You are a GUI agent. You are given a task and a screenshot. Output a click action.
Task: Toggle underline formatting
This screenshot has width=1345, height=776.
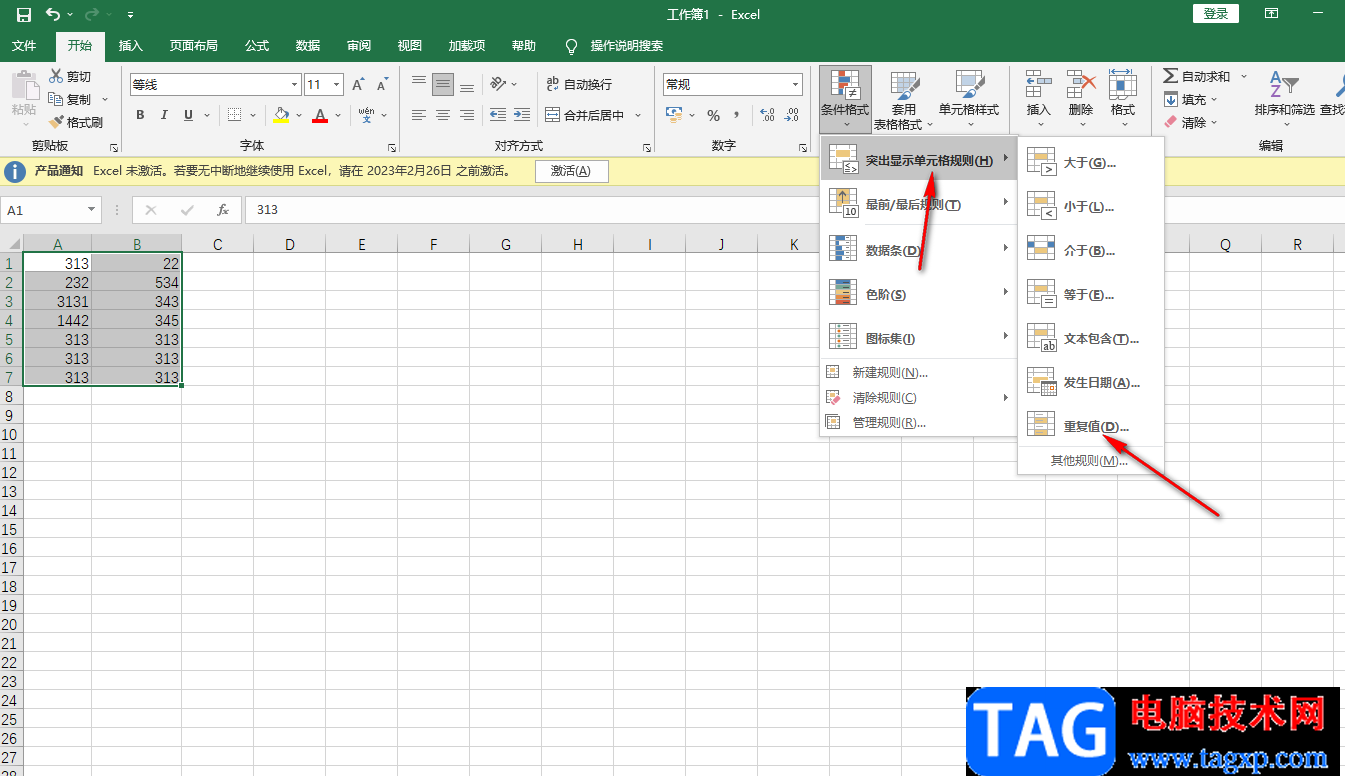(x=188, y=115)
